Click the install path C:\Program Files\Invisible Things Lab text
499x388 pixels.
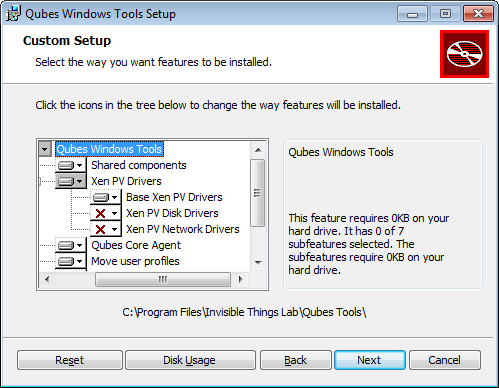point(244,312)
